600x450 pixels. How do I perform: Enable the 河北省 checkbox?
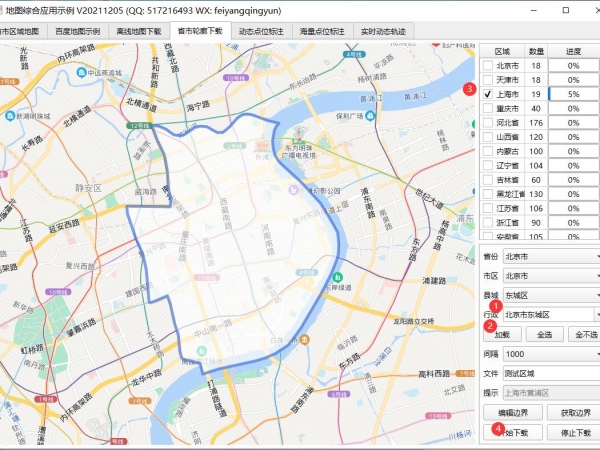[x=487, y=123]
